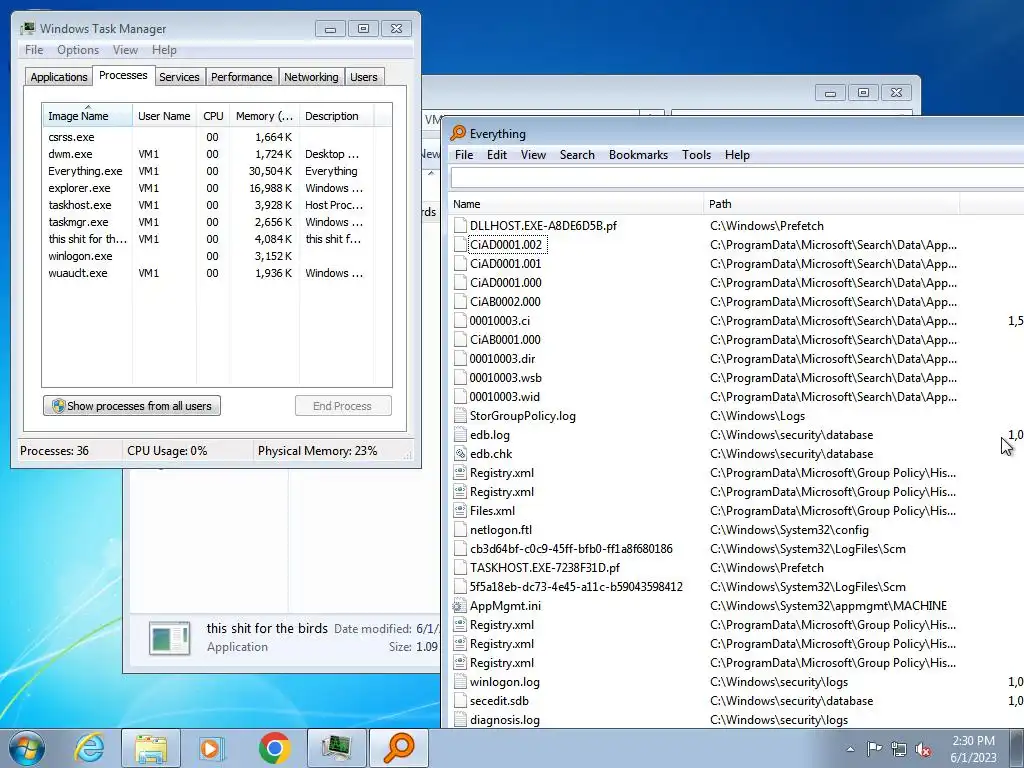
Task: Click file icon of DLLHOST.EXE-A8DE6D5B.pf
Action: point(460,225)
